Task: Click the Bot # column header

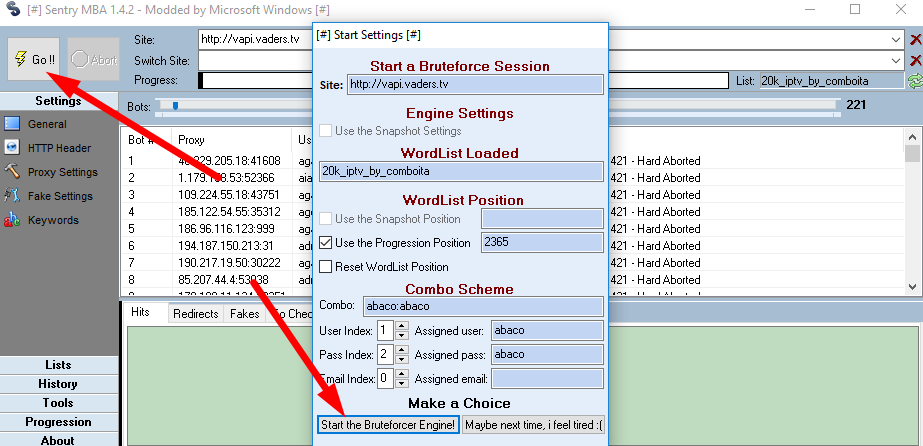Action: tap(146, 140)
